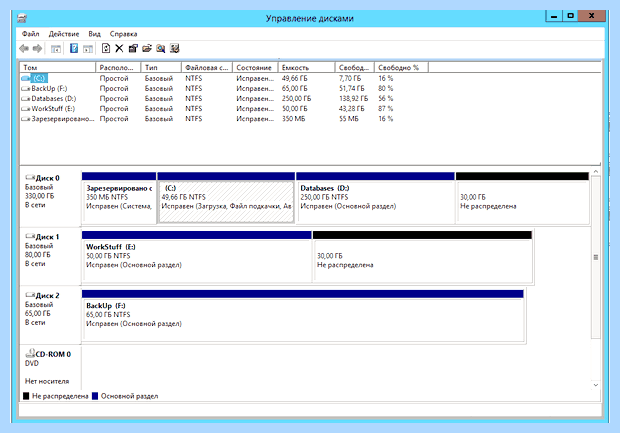The image size is (620, 433).
Task: Click the Forward arrow toolbar icon
Action: pyautogui.click(x=38, y=49)
